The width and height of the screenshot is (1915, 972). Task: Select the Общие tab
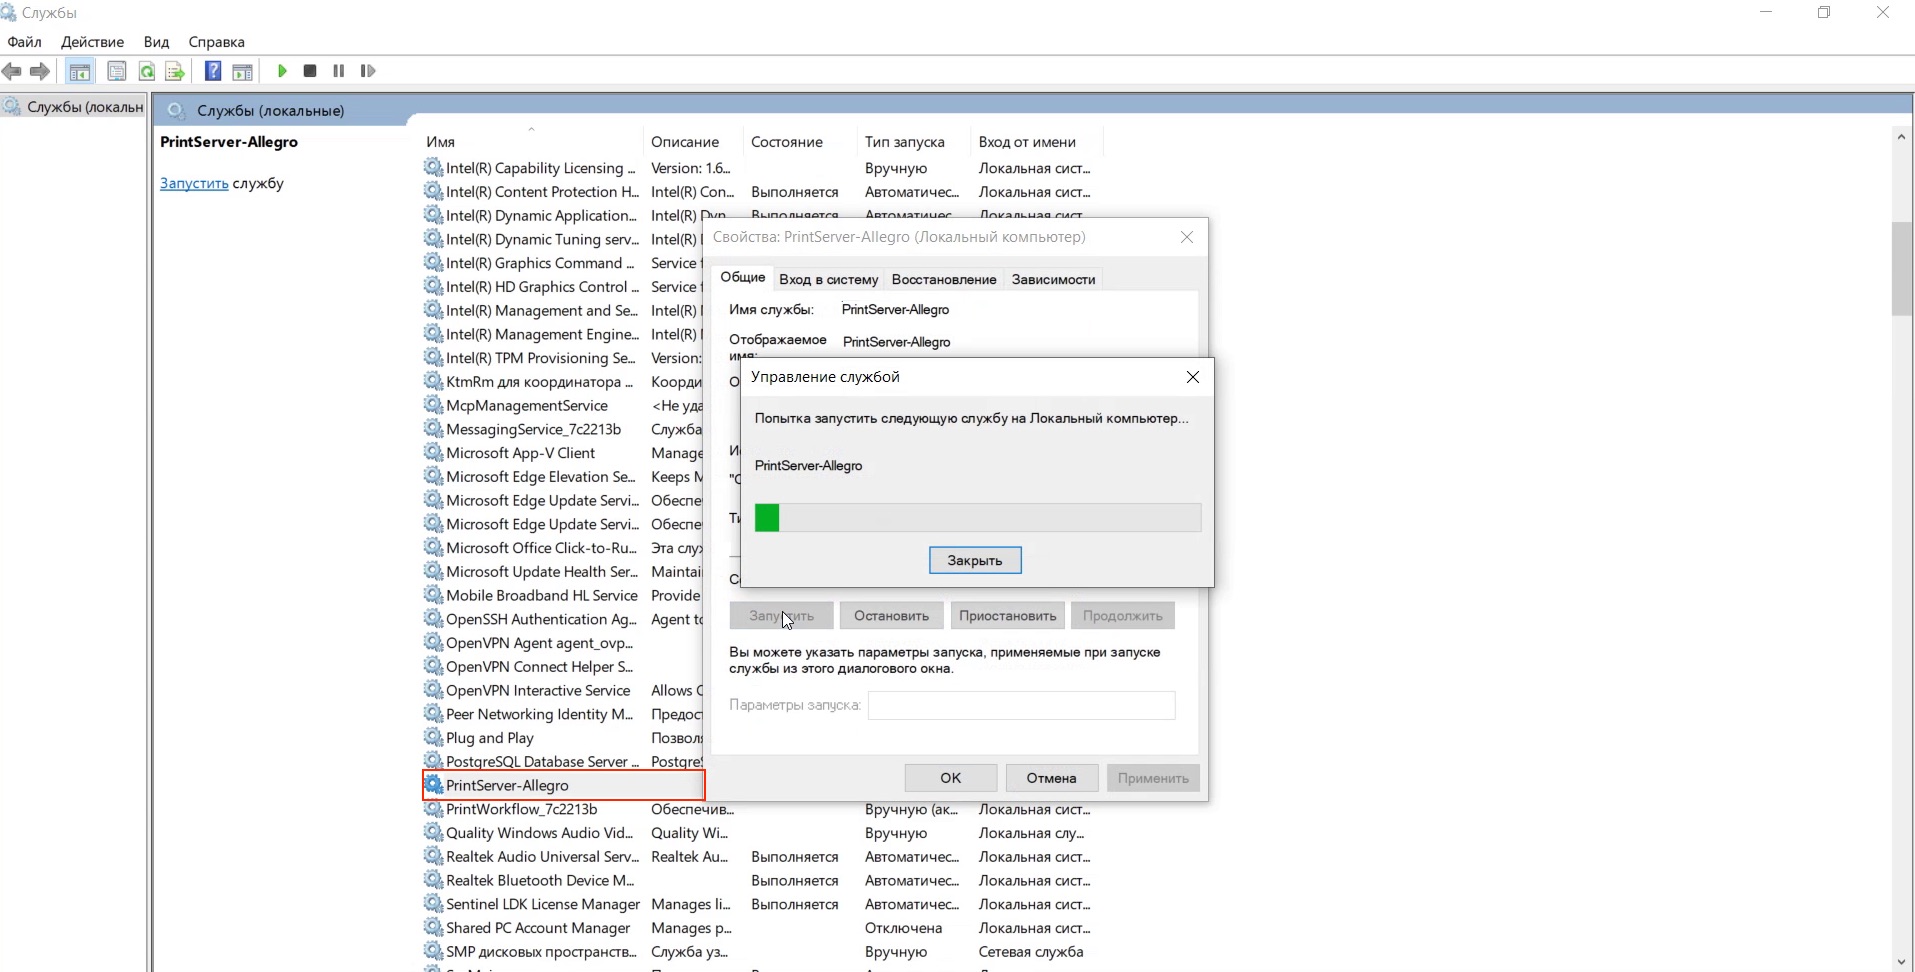click(743, 277)
